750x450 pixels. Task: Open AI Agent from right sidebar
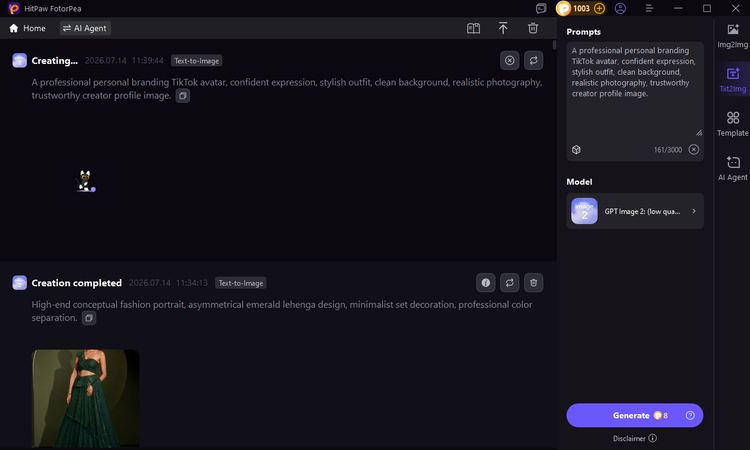732,168
